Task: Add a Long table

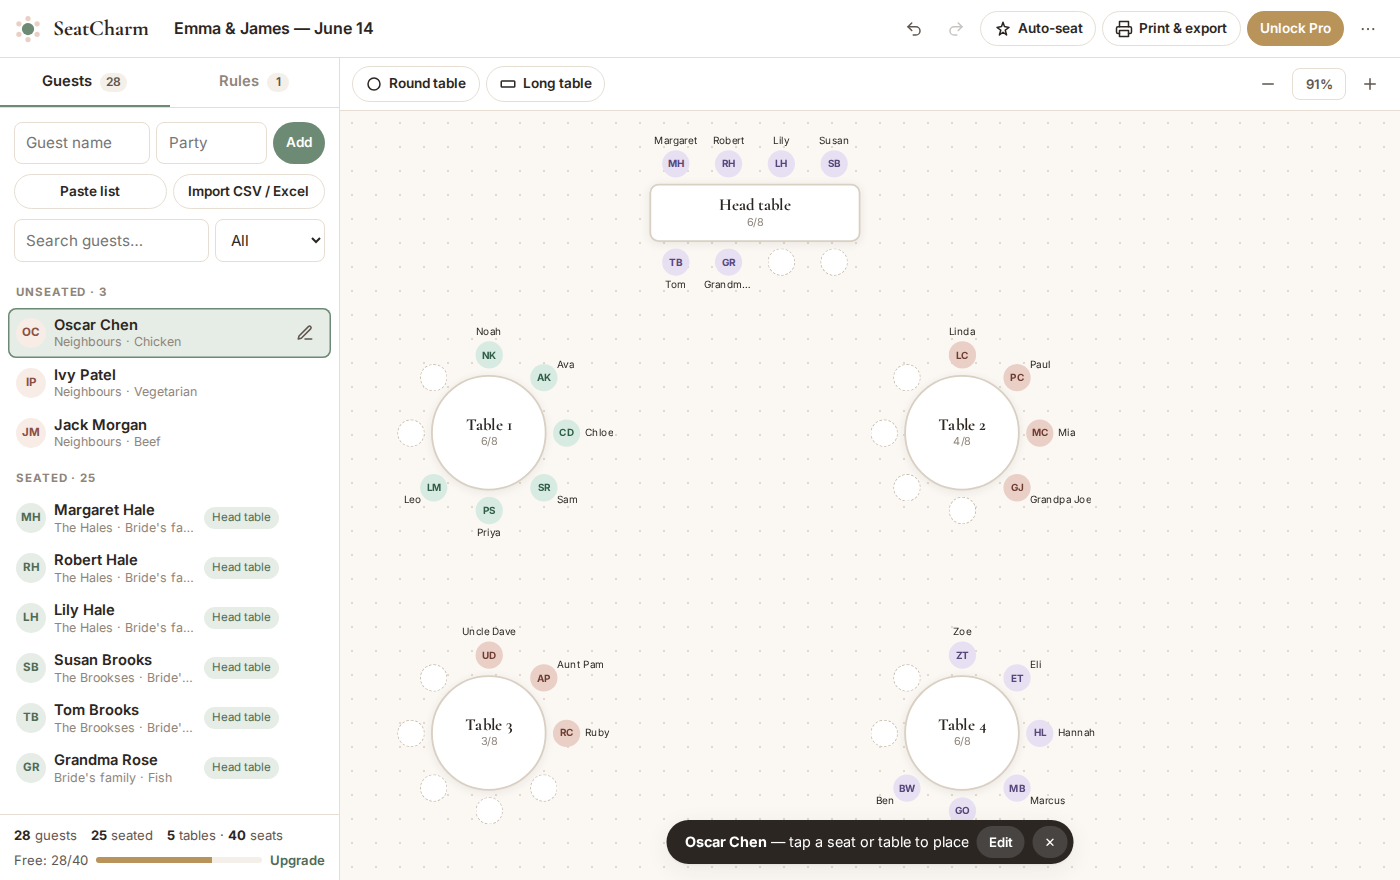Action: (545, 84)
